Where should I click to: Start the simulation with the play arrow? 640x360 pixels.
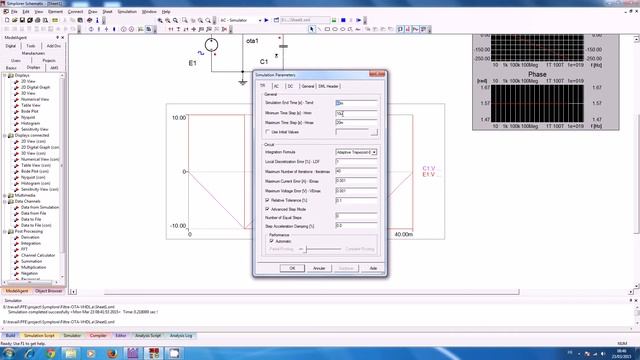pyautogui.click(x=267, y=20)
